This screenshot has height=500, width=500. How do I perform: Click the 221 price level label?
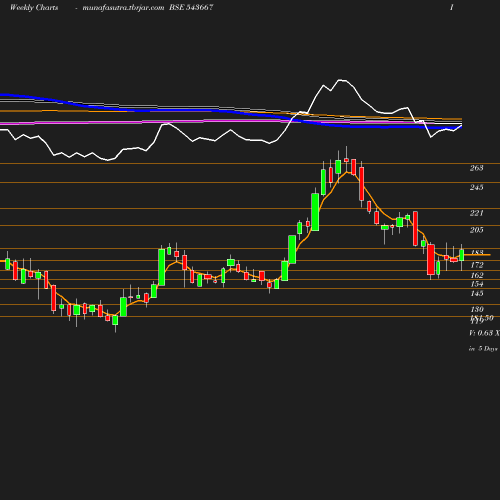476,213
